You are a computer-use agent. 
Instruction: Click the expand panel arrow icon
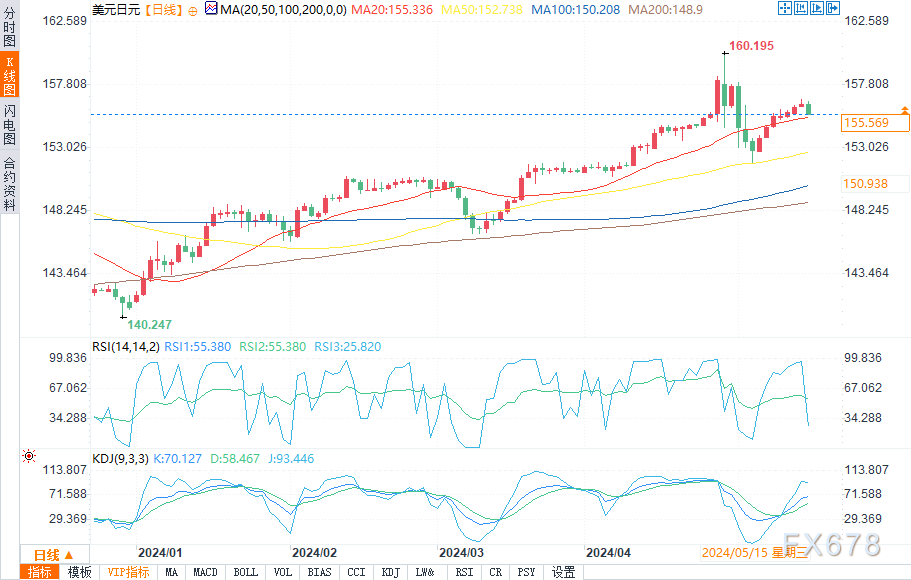point(833,8)
